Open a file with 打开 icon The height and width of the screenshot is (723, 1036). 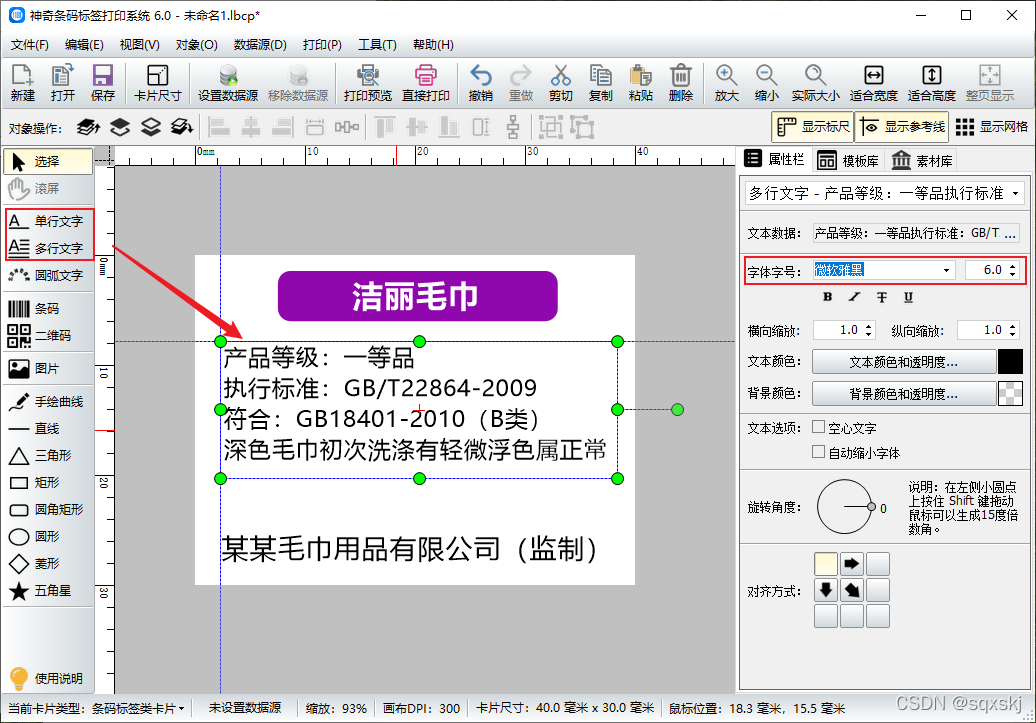pos(63,83)
